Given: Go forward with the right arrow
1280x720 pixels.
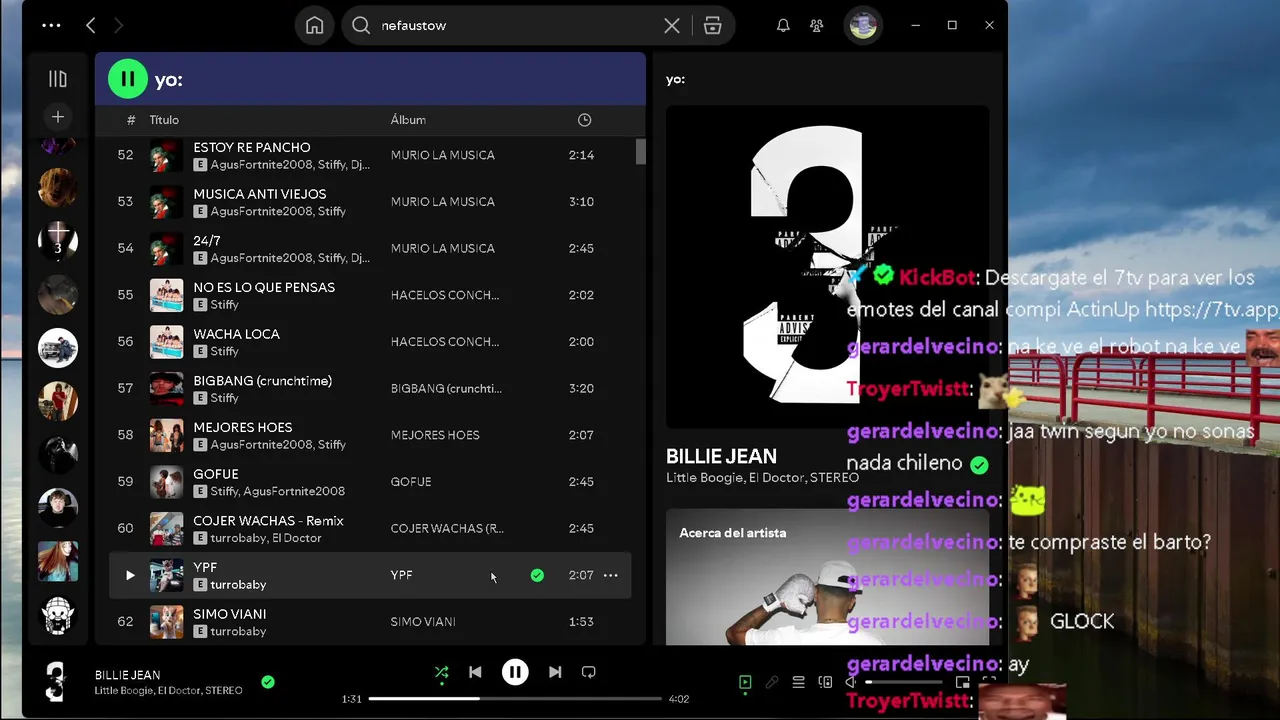Looking at the screenshot, I should [119, 26].
